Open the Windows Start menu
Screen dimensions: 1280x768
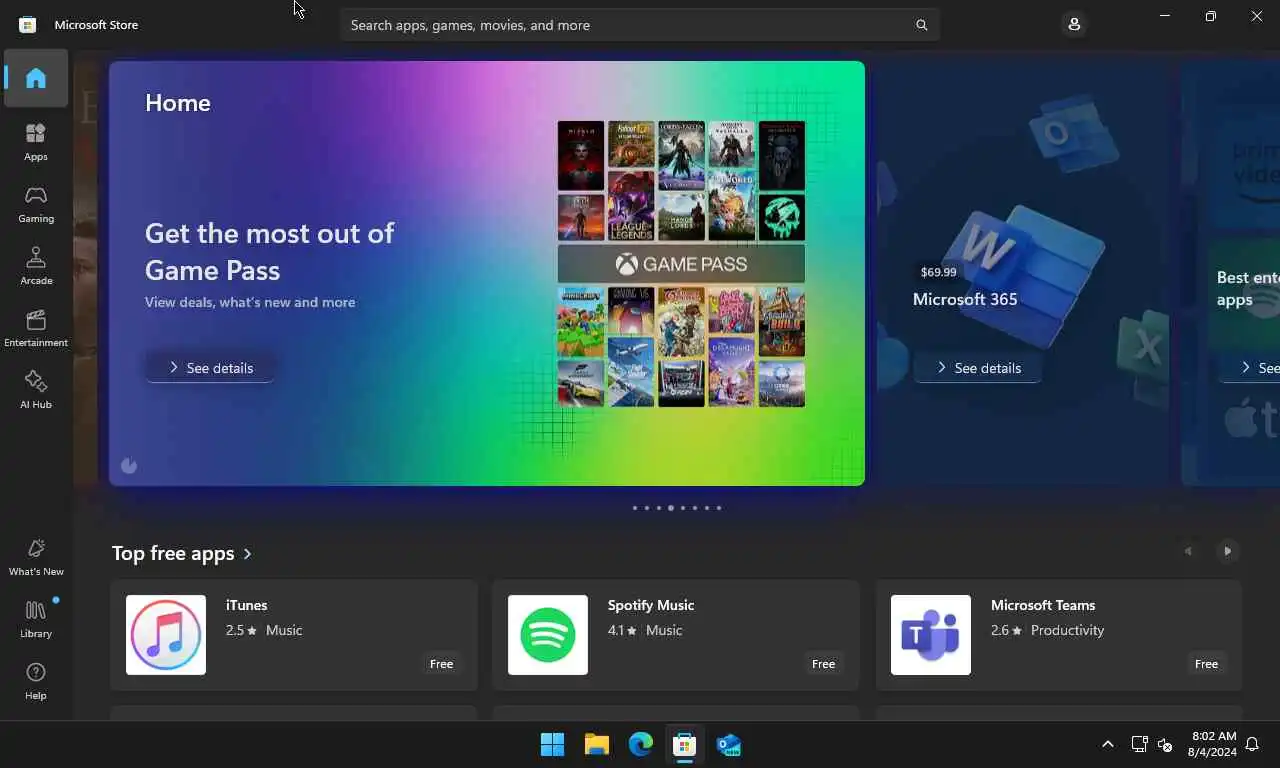coord(552,744)
